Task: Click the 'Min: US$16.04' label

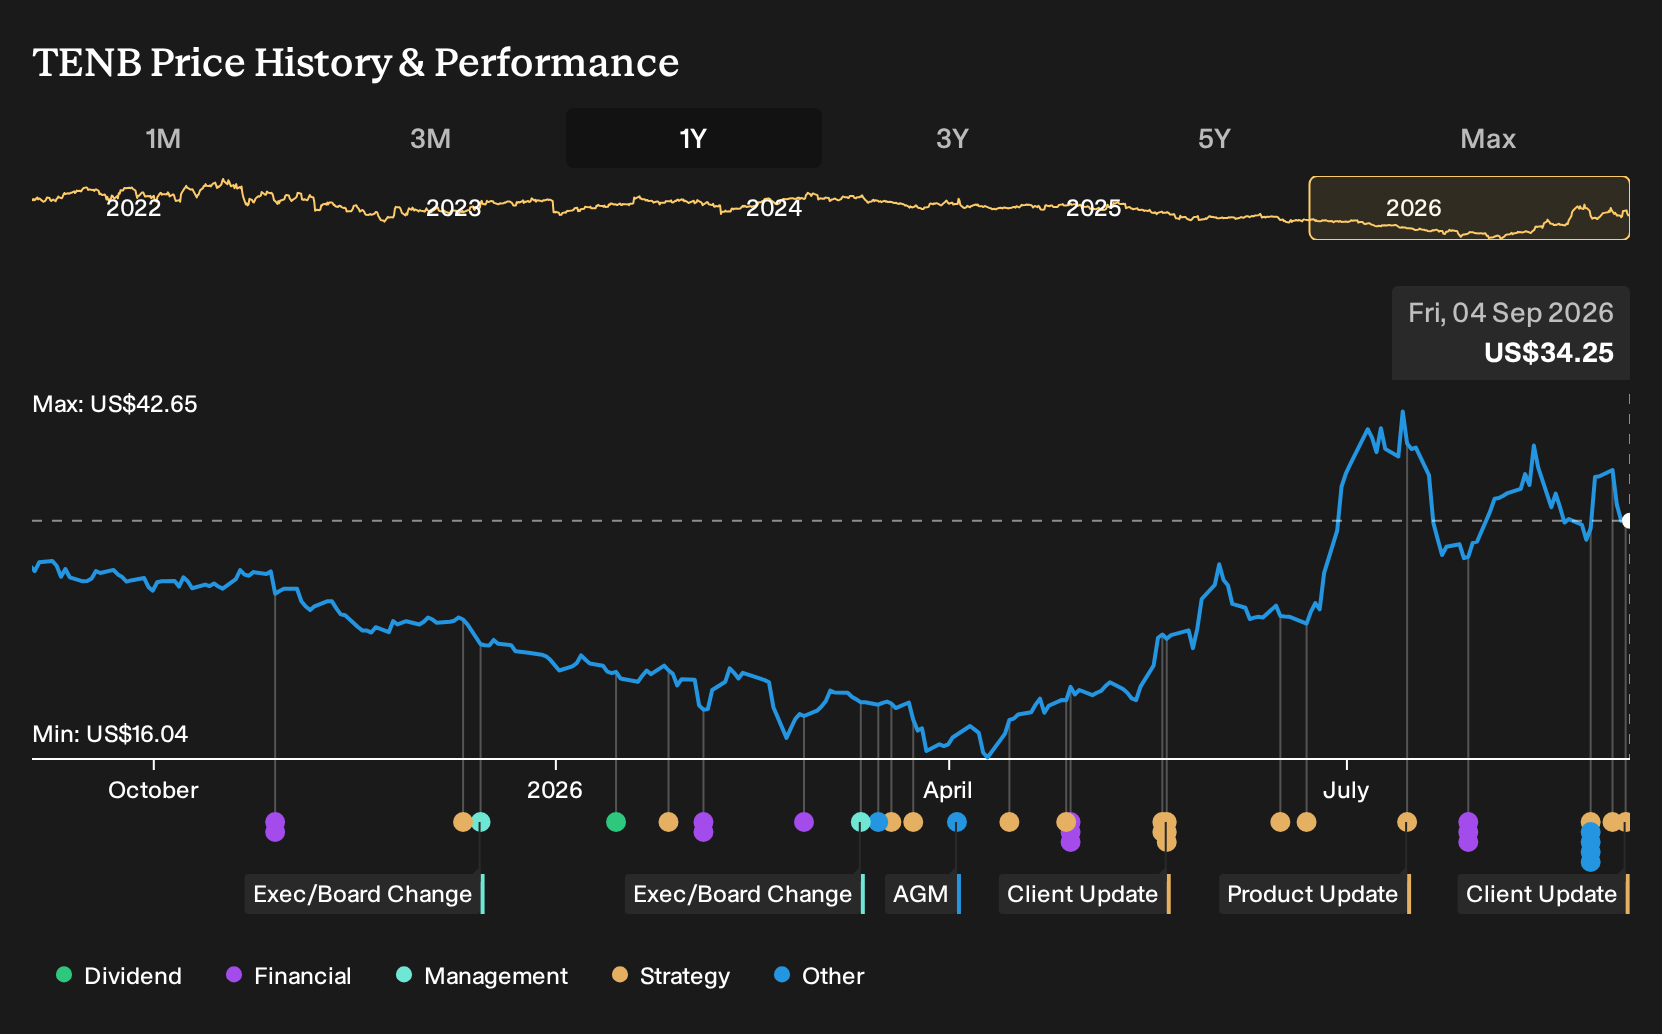Action: click(110, 734)
